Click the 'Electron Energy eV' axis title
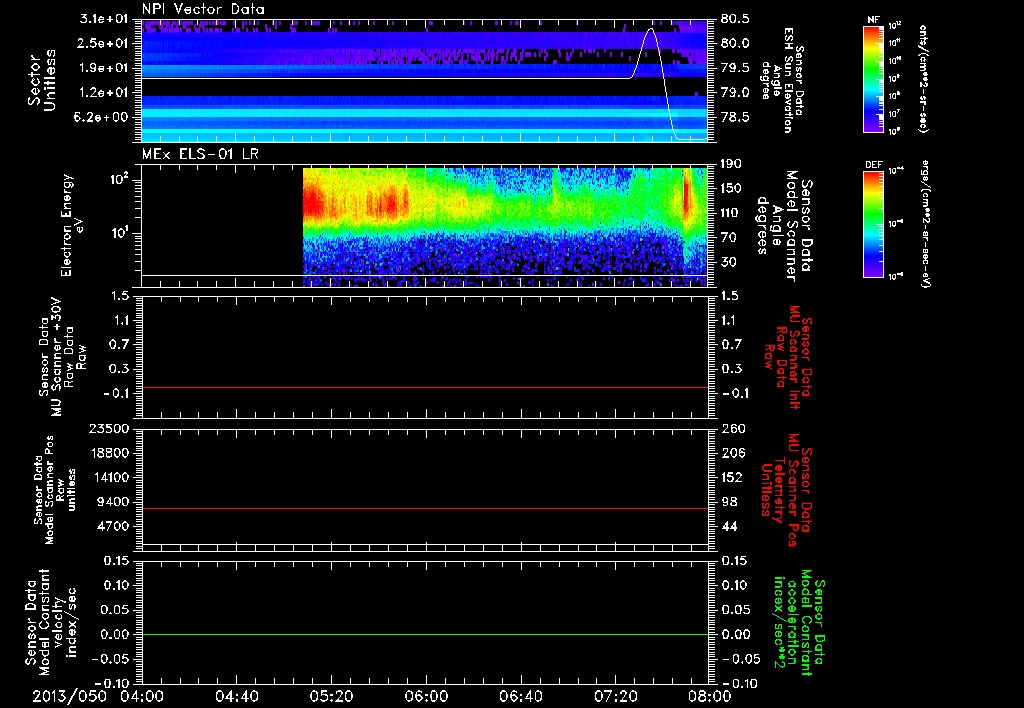Image resolution: width=1024 pixels, height=708 pixels. pos(72,225)
